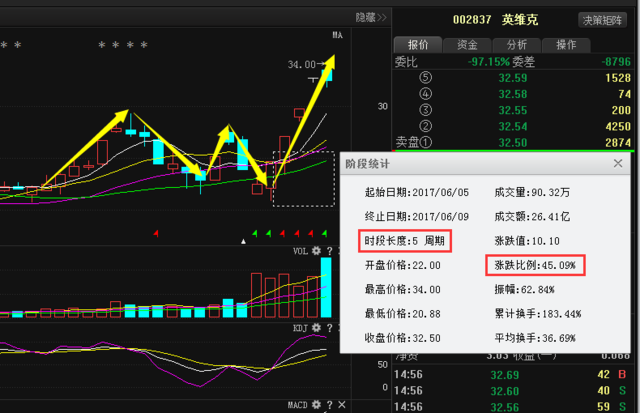640x413 pixels.
Task: Select 累计换手:183.44% entry
Action: tap(538, 314)
